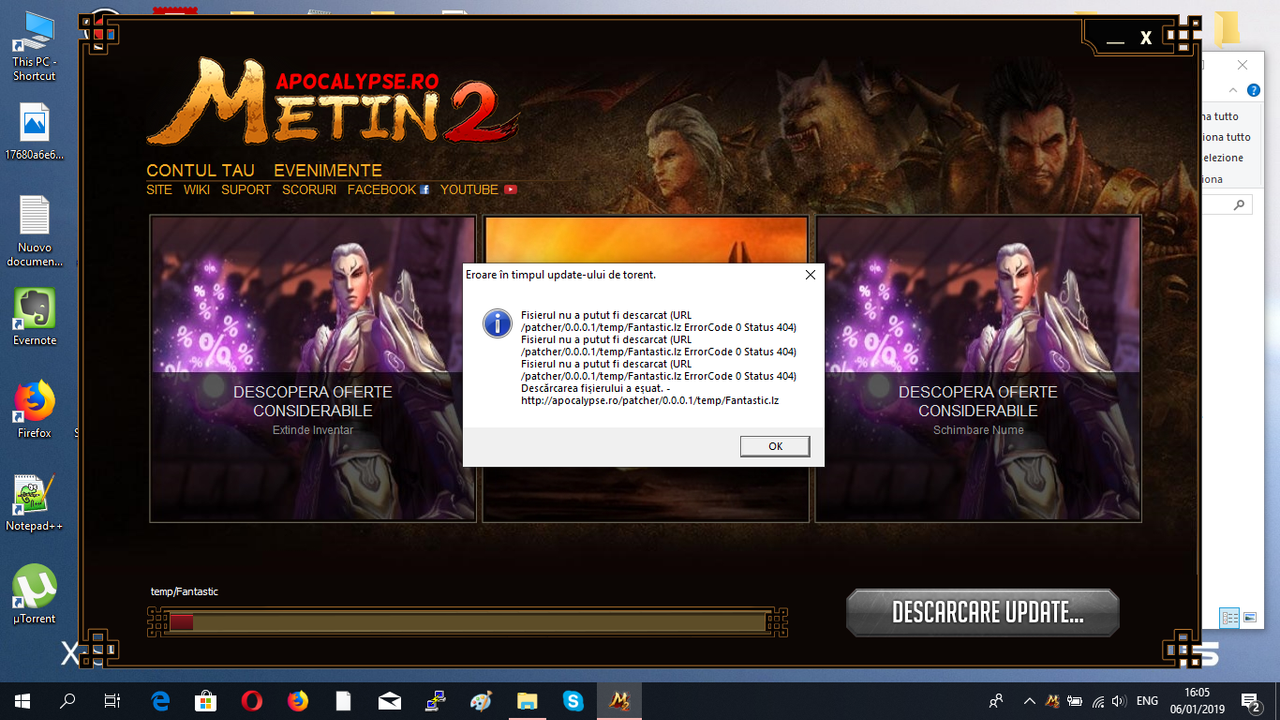The height and width of the screenshot is (720, 1280).
Task: Click the YouTube logo icon
Action: click(510, 190)
